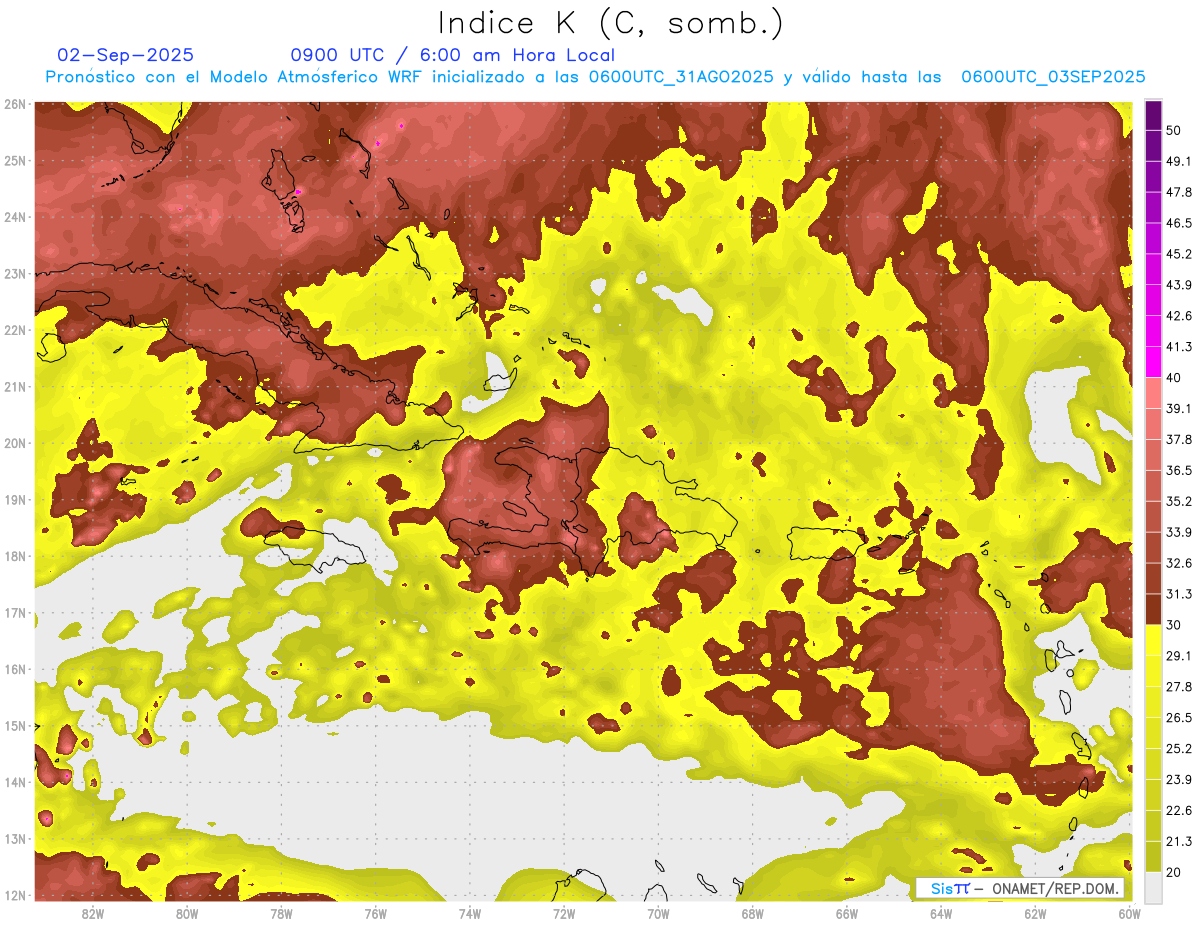Click the color scale value 25.2
1200x927 pixels.
point(1178,749)
